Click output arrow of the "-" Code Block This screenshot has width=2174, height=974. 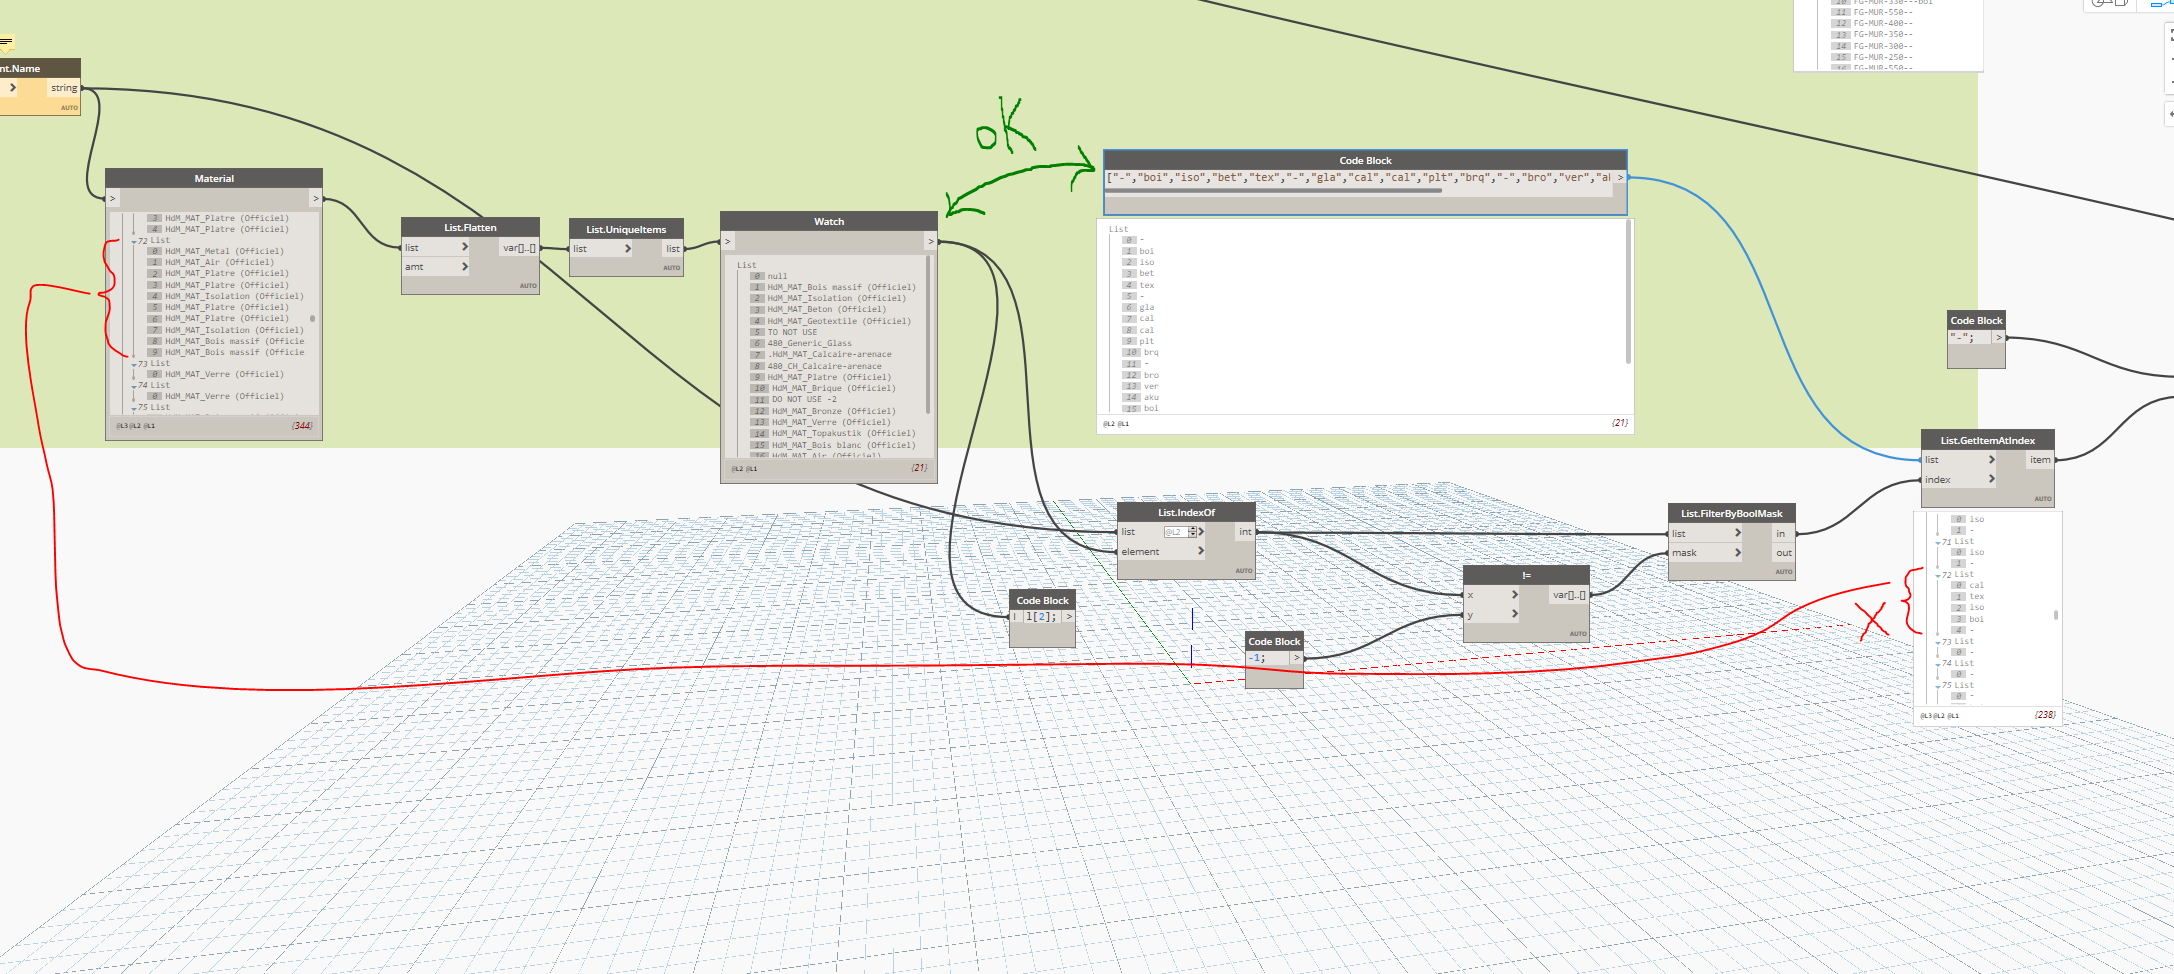pyautogui.click(x=1999, y=337)
